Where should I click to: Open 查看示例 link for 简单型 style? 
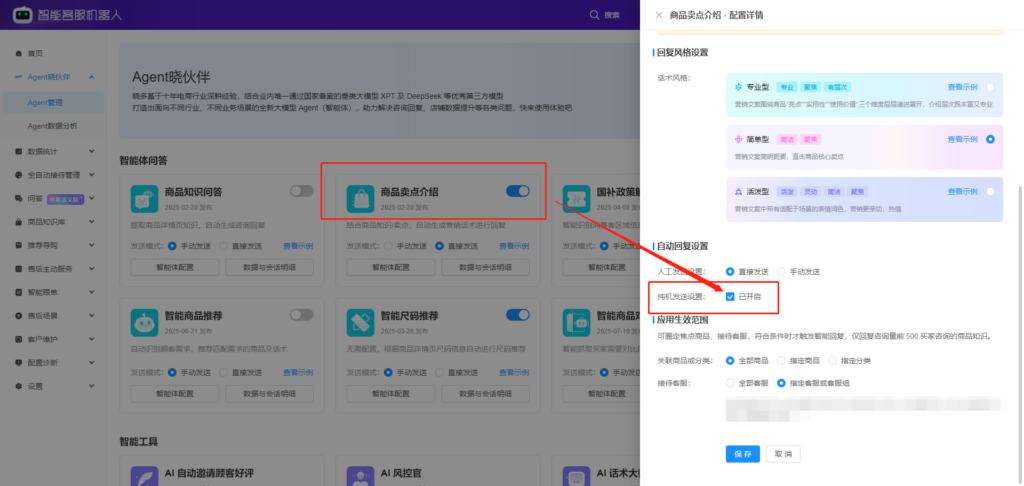coord(963,139)
